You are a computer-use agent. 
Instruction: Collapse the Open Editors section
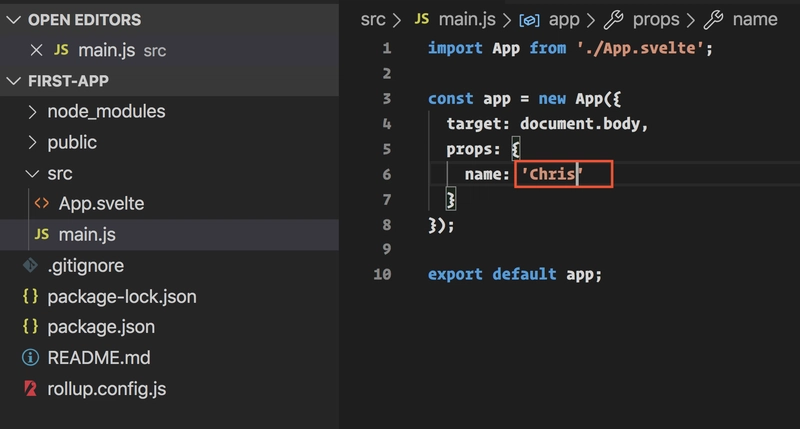coord(13,19)
